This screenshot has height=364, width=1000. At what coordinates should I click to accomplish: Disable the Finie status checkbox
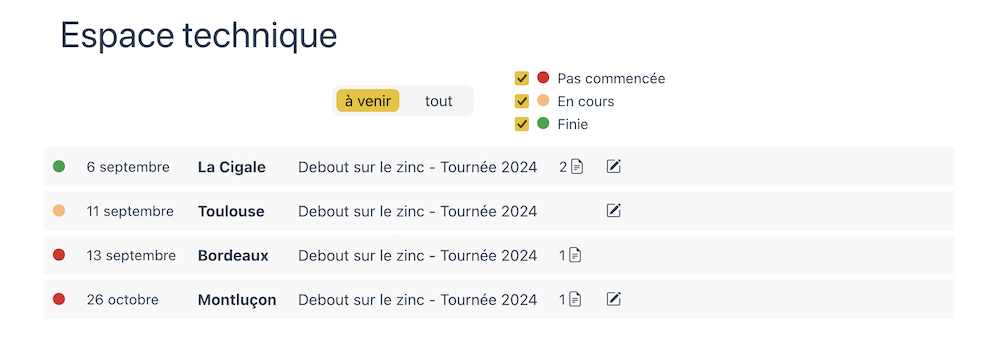522,124
